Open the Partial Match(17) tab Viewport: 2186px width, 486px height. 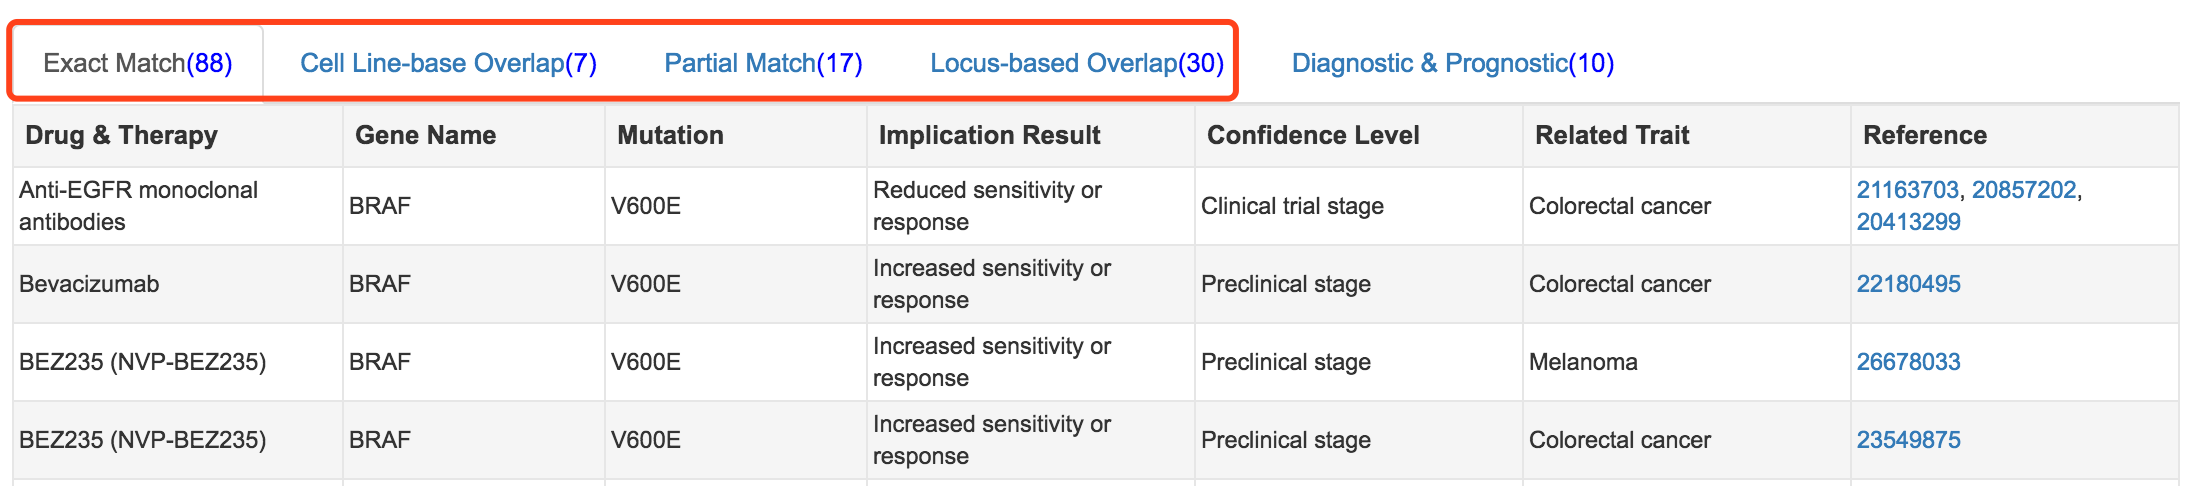pos(763,63)
